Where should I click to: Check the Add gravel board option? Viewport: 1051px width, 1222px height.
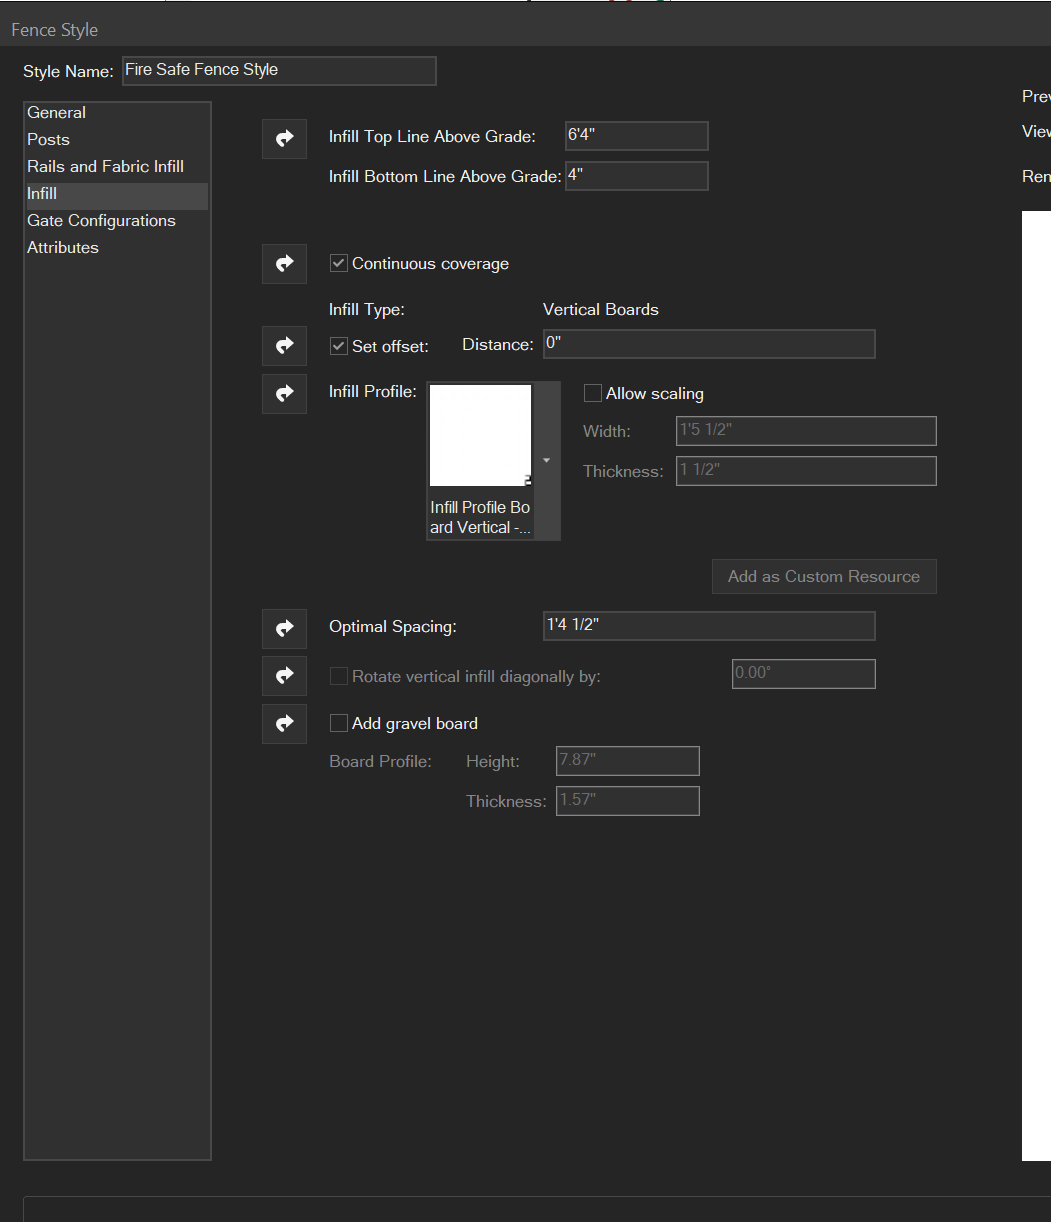pos(339,723)
